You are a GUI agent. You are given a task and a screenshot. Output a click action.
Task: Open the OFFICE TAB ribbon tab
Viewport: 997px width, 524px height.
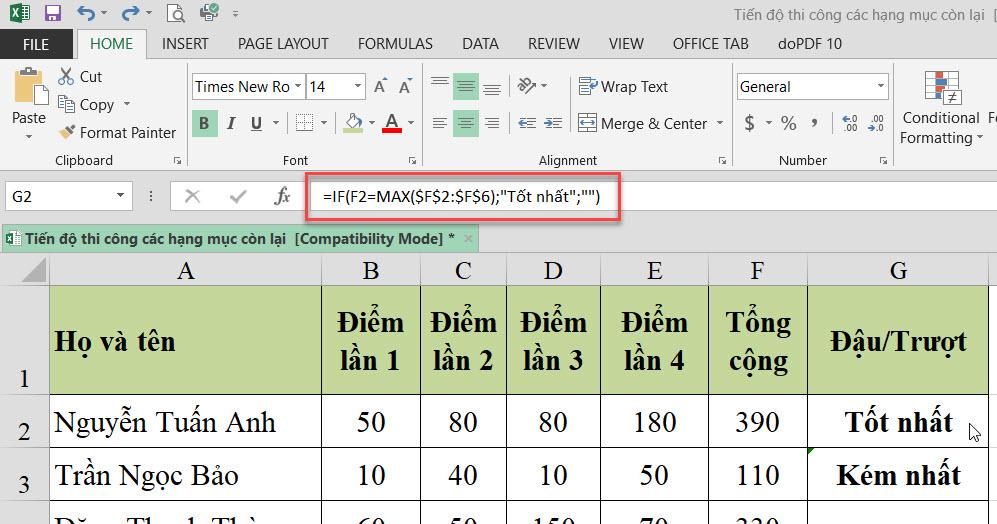[x=710, y=44]
